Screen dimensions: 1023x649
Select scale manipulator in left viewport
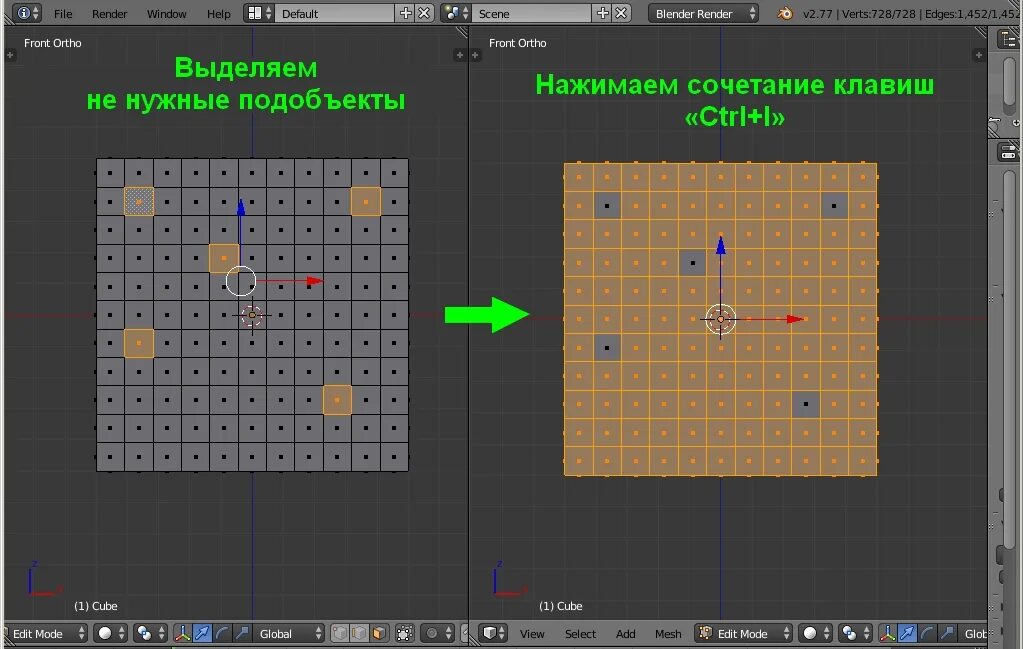[x=242, y=633]
